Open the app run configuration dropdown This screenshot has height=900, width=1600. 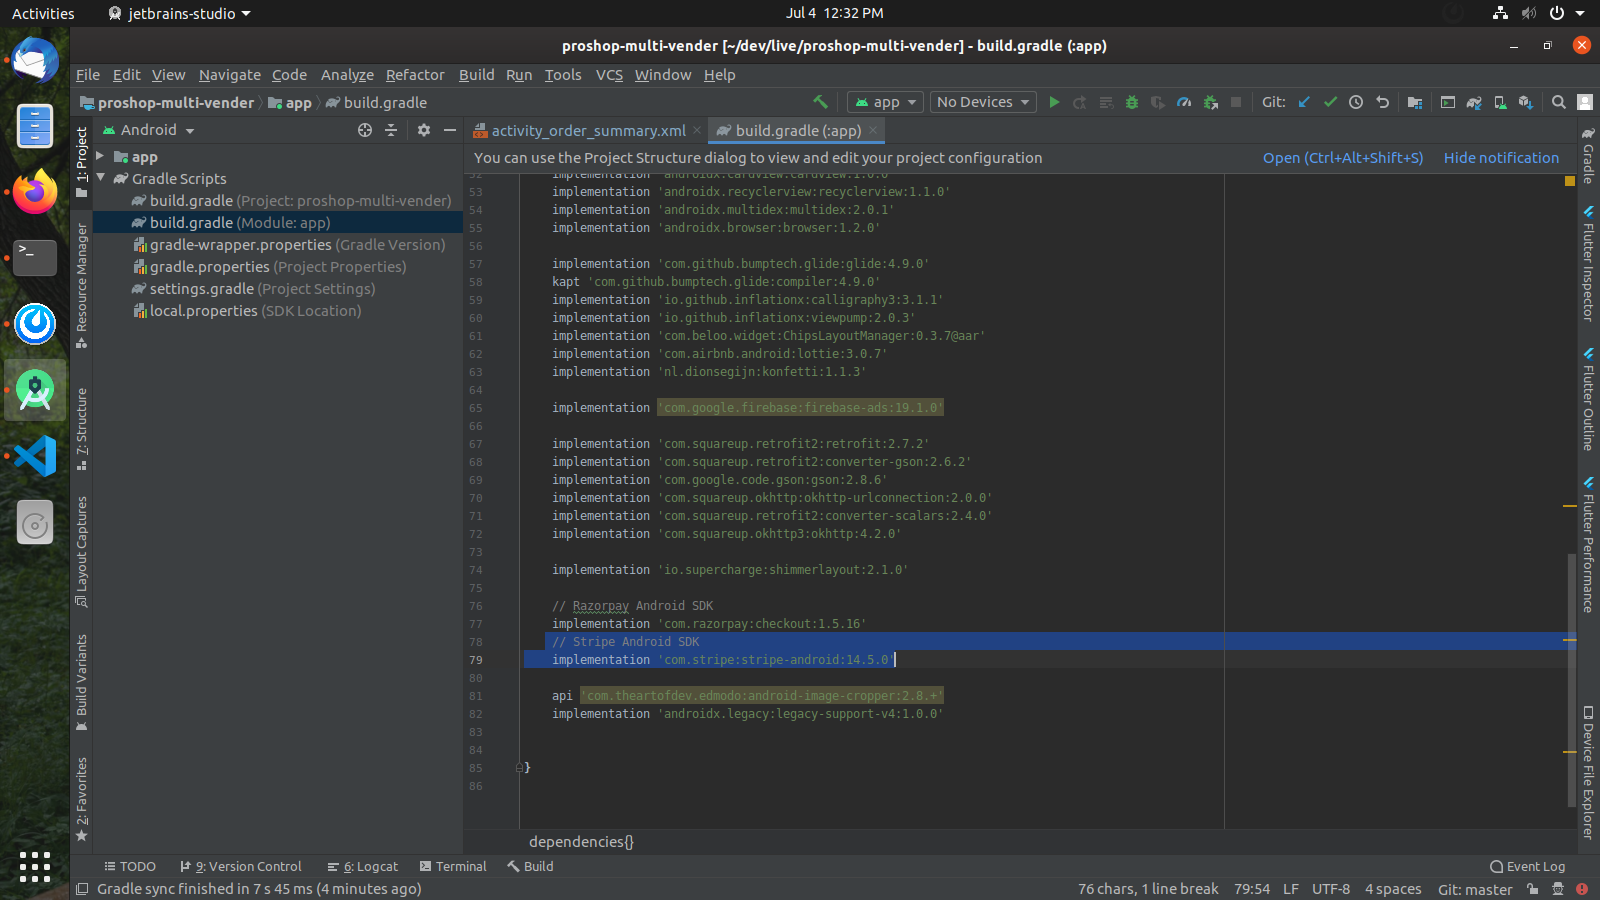pyautogui.click(x=886, y=102)
